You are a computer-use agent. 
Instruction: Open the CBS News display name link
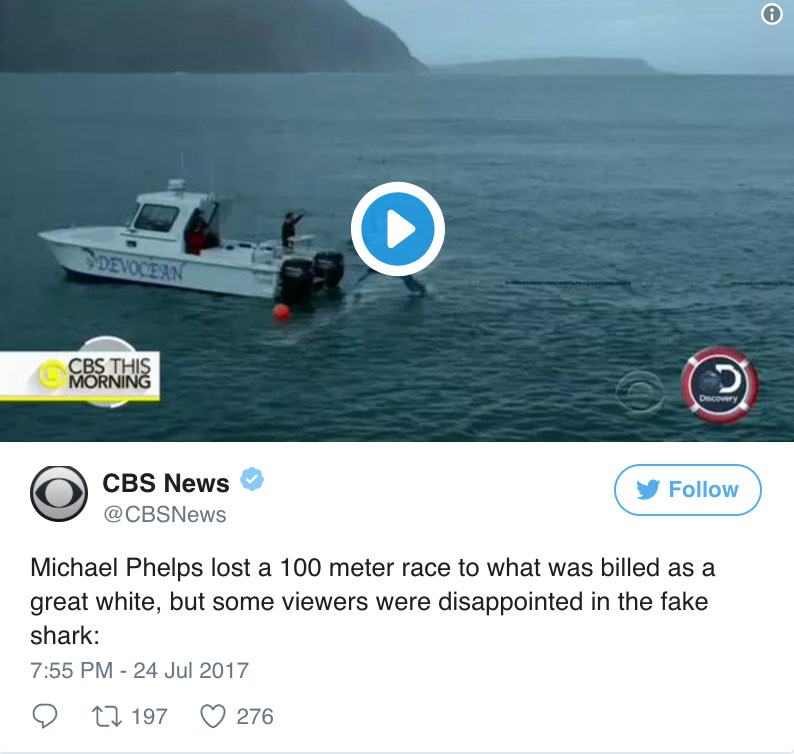[166, 482]
